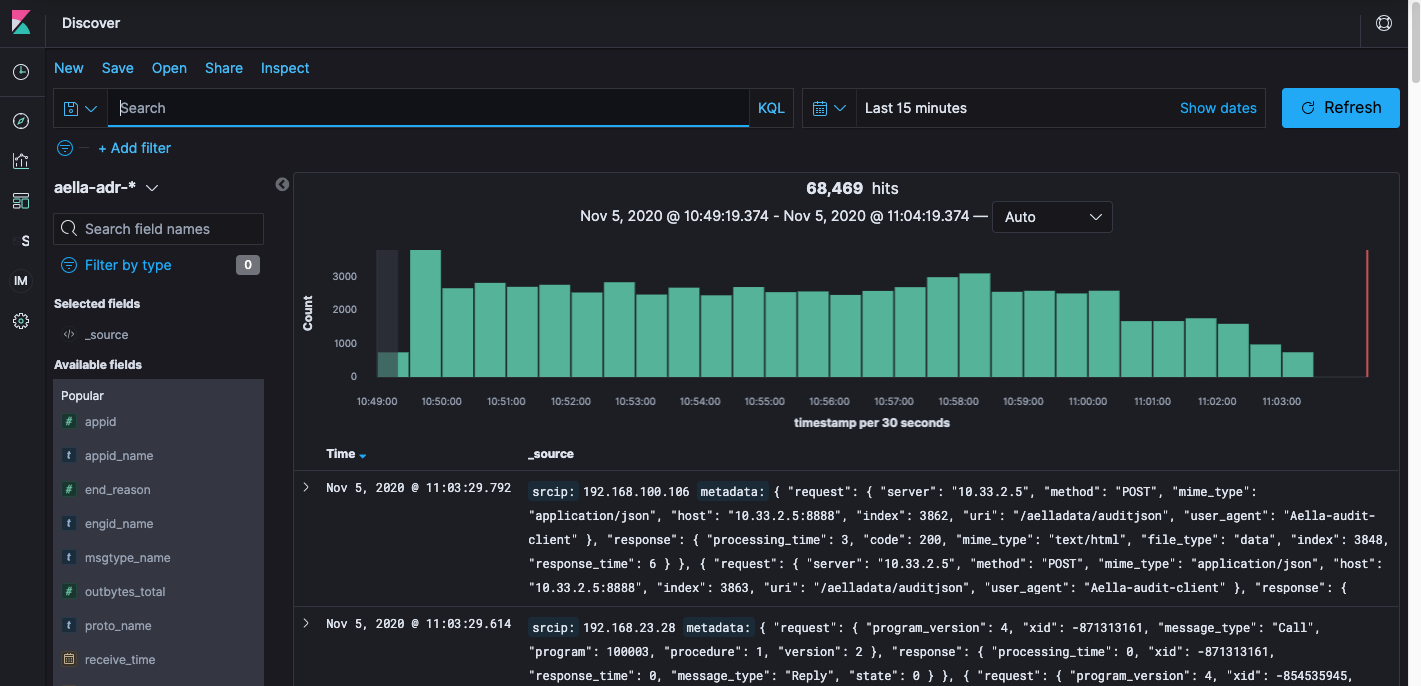Open the Share menu
Image resolution: width=1421 pixels, height=686 pixels.
pos(224,68)
